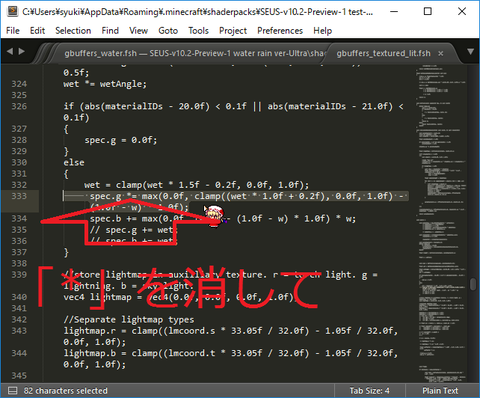The image size is (480, 398).
Task: Open the Find menu
Action: [110, 31]
